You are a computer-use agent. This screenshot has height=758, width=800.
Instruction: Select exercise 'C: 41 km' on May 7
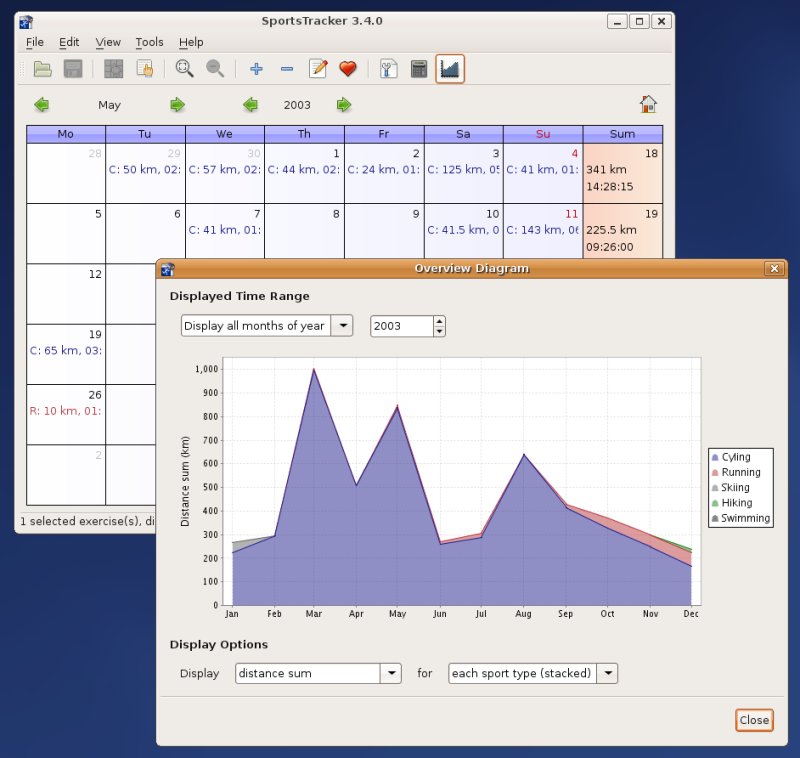tap(224, 230)
